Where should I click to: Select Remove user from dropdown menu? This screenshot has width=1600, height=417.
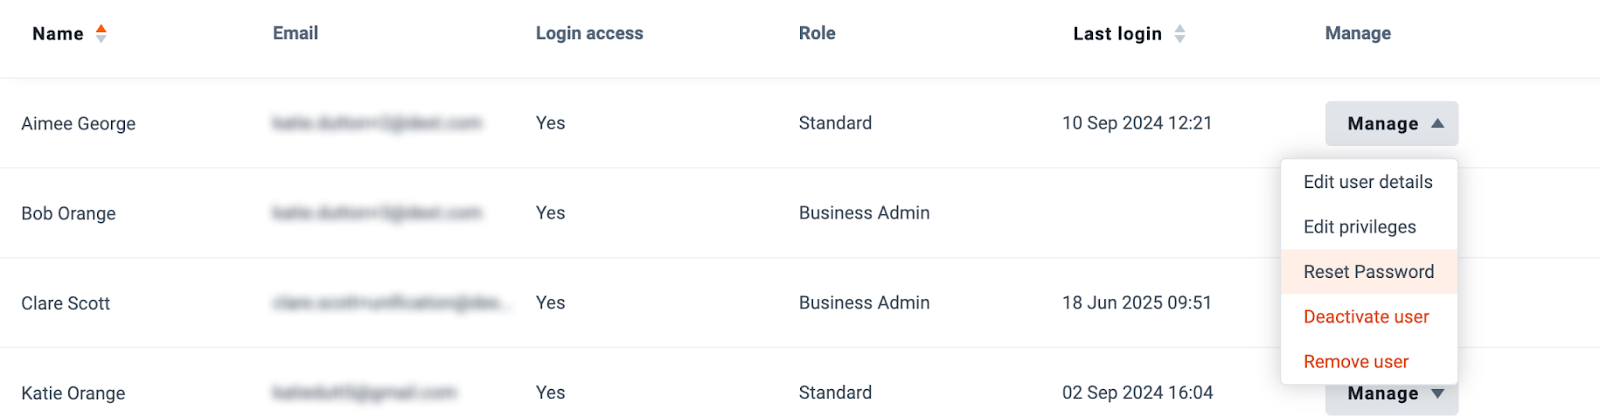[x=1356, y=362]
